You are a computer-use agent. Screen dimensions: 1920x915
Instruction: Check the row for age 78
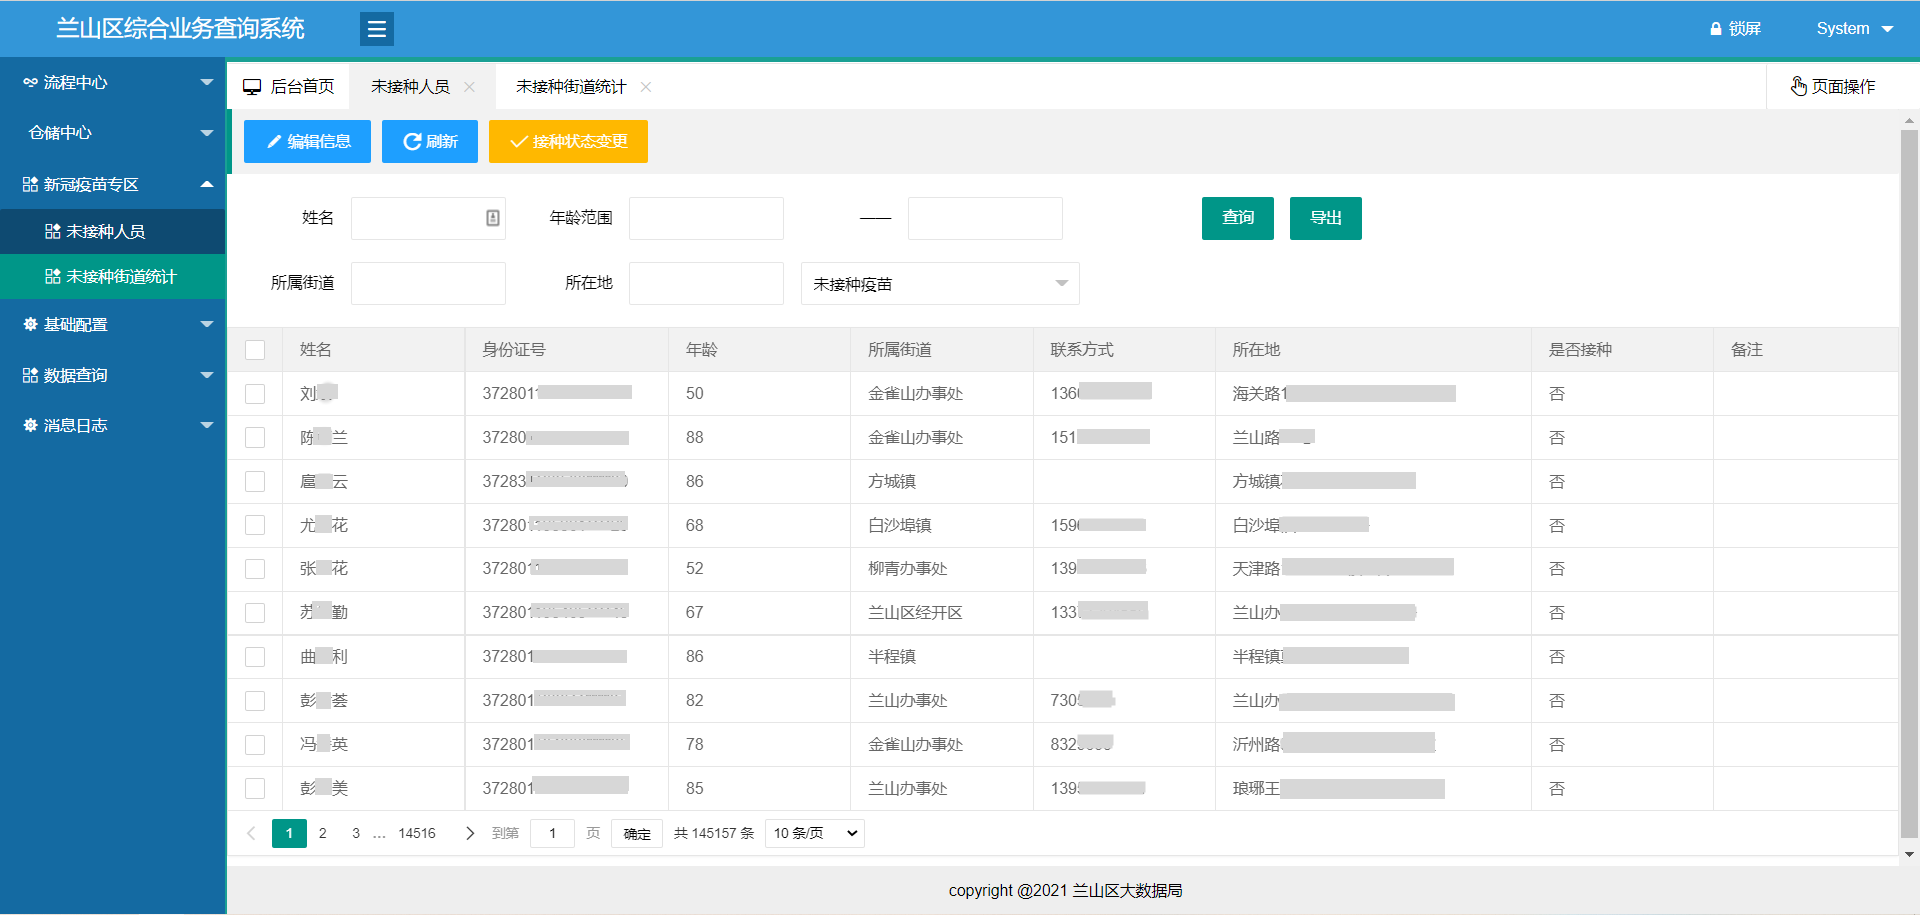tap(255, 745)
